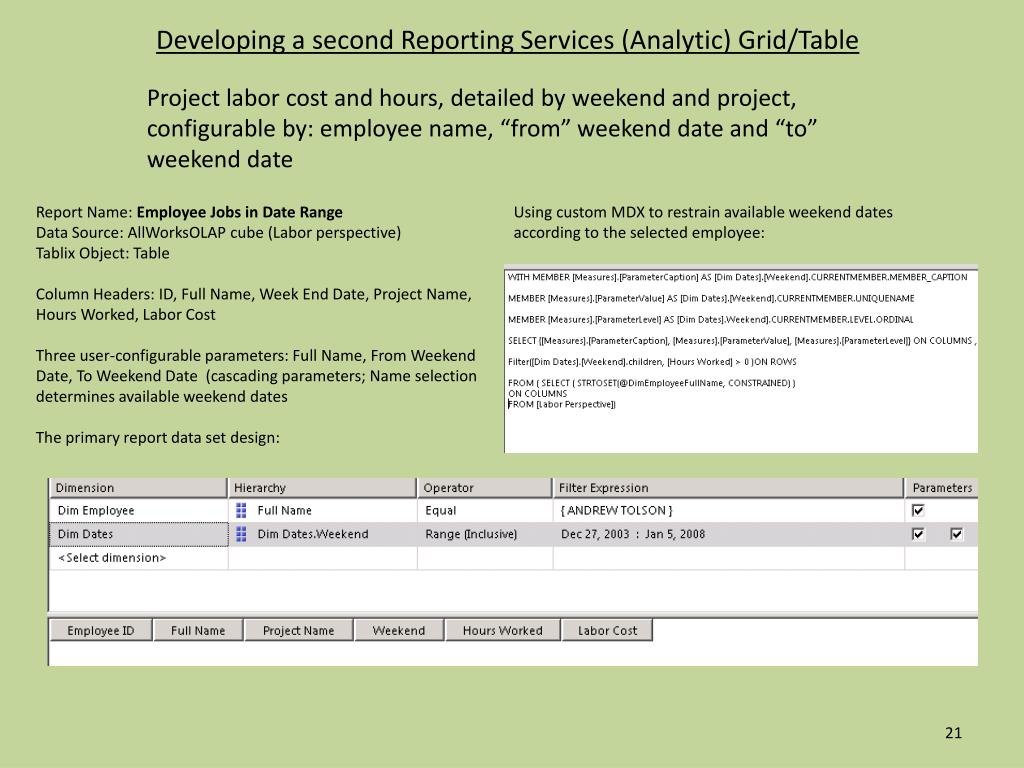The height and width of the screenshot is (768, 1024).
Task: Click the Filter ... ON ROWS MDX line
Action: pos(652,361)
